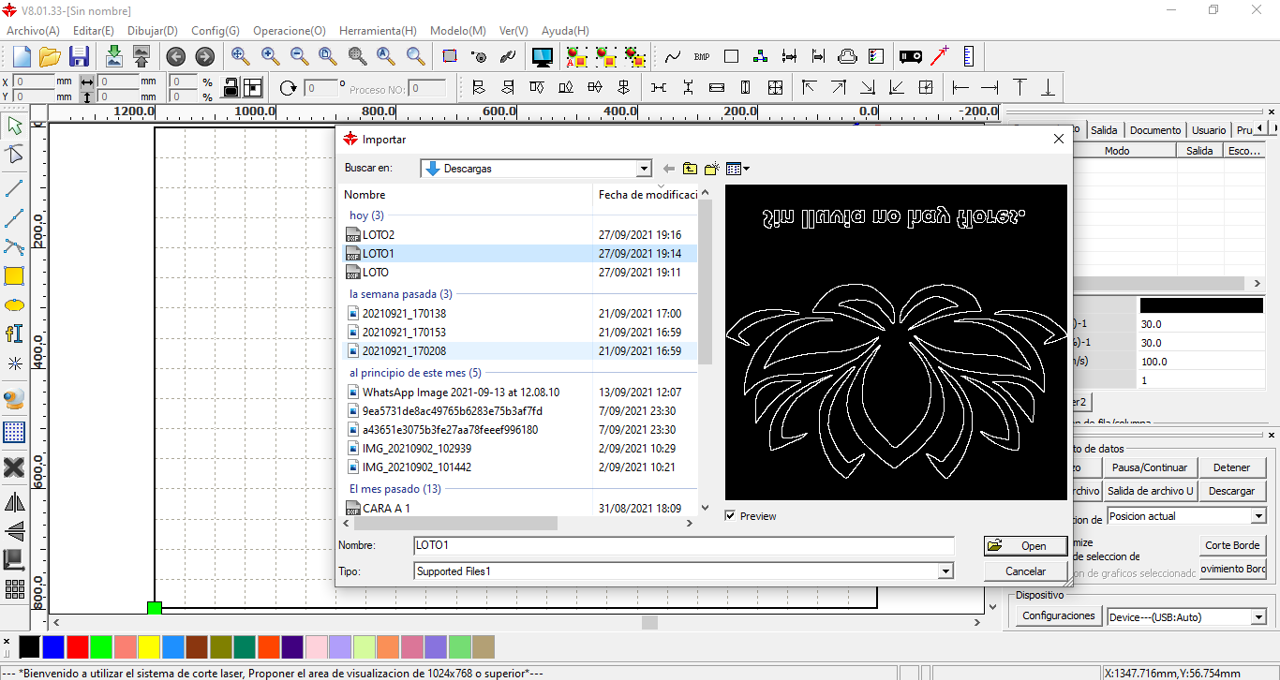Open the Editar(E) menu
Image resolution: width=1280 pixels, height=680 pixels.
coord(93,31)
